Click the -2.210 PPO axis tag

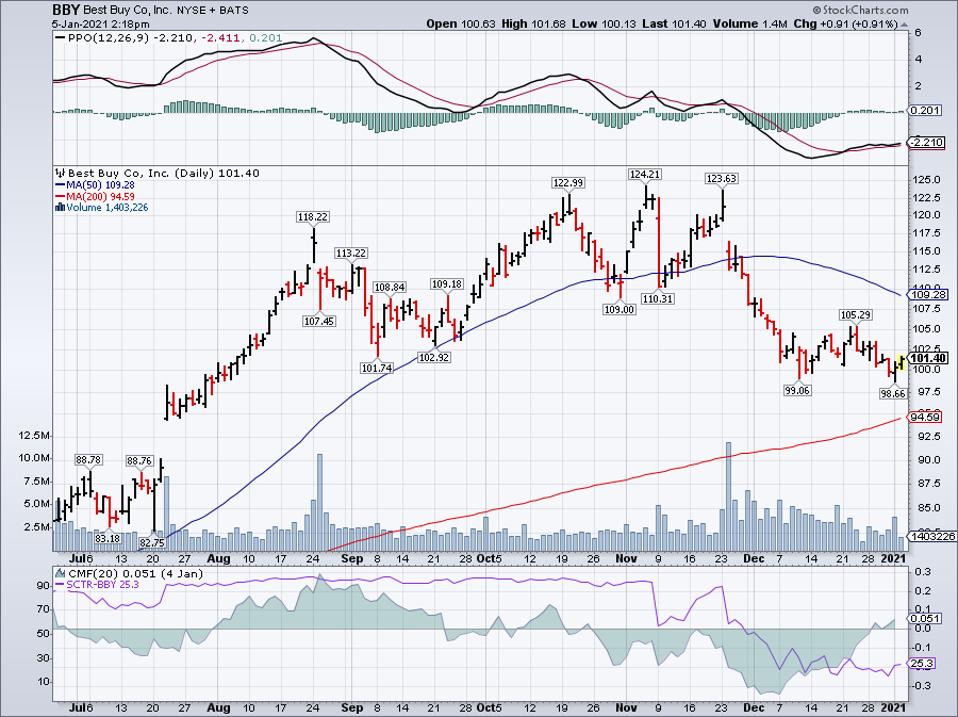pyautogui.click(x=927, y=143)
